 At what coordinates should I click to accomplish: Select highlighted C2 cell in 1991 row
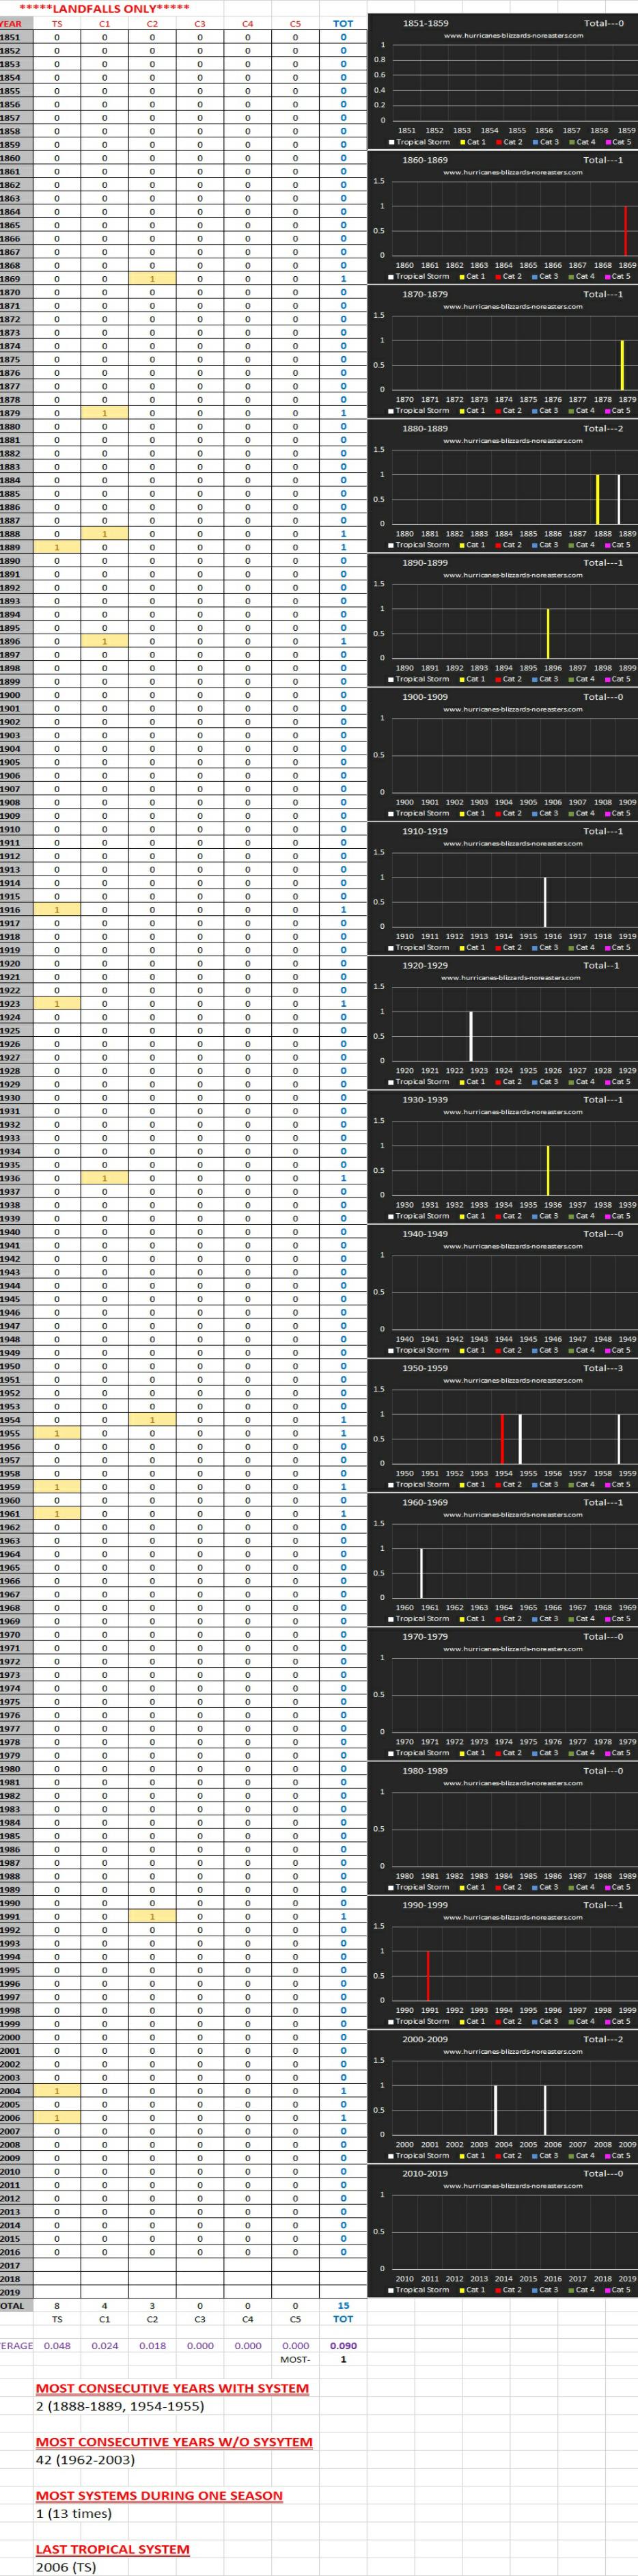[152, 1917]
